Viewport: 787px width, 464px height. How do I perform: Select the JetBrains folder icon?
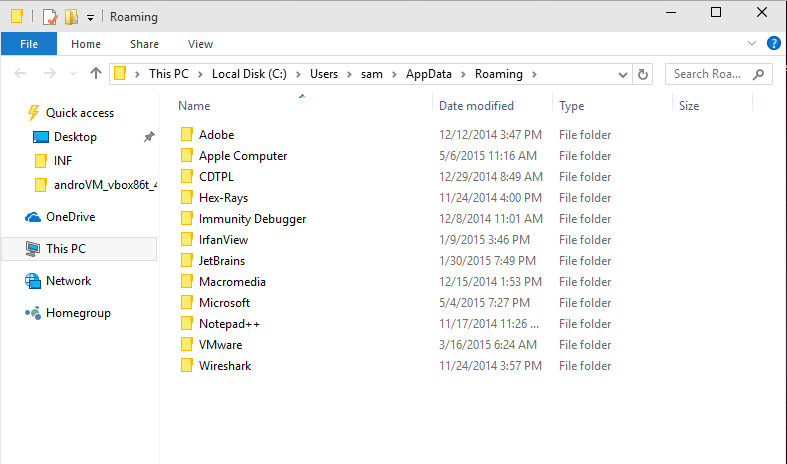(x=187, y=260)
